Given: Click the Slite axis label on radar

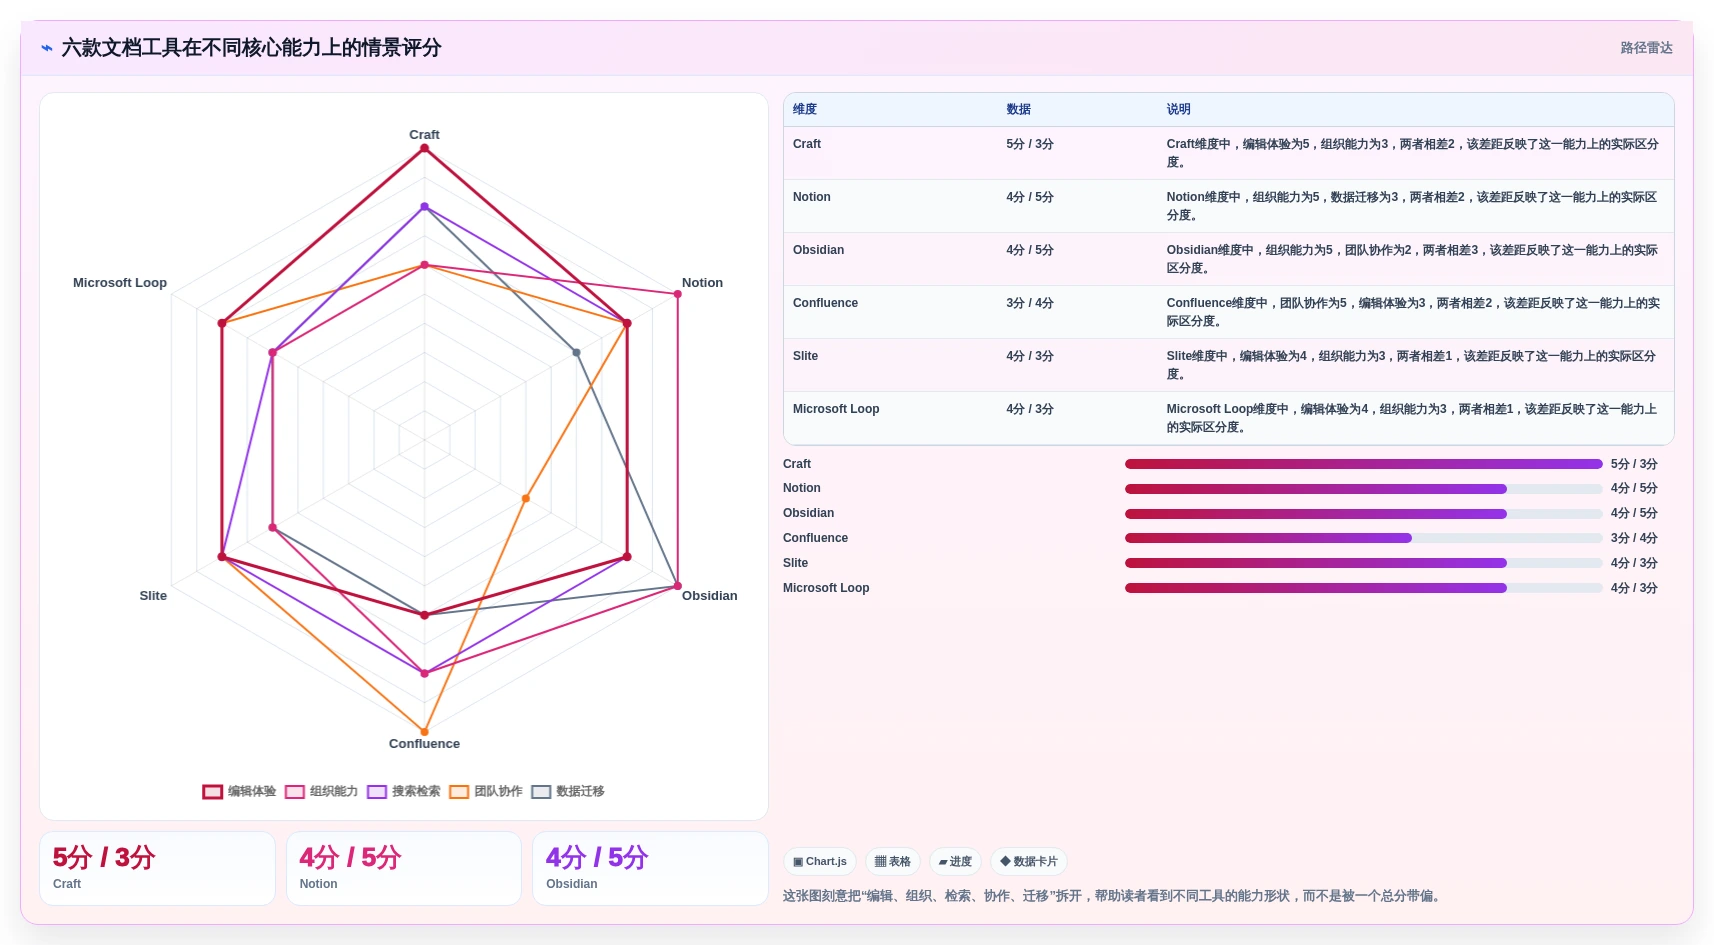Looking at the screenshot, I should [x=153, y=596].
